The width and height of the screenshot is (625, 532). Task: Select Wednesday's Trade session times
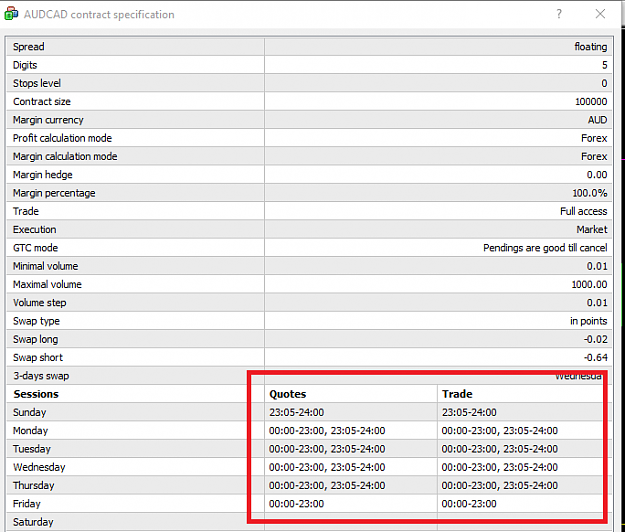coord(499,467)
